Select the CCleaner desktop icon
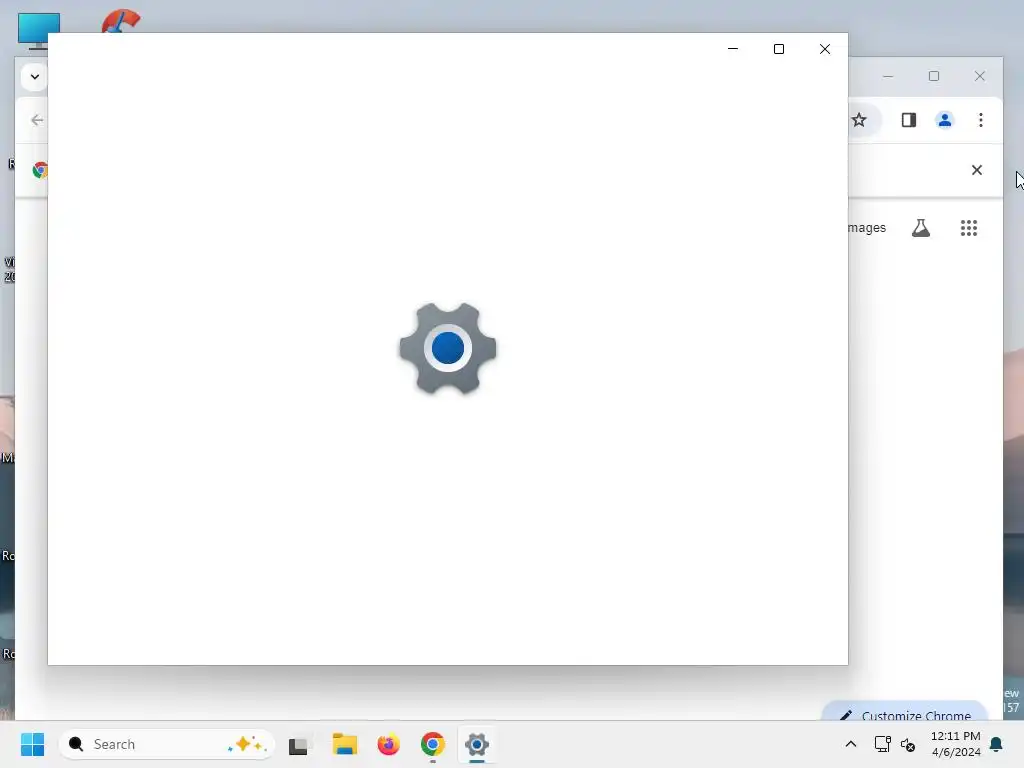This screenshot has width=1024, height=768. pos(121,21)
